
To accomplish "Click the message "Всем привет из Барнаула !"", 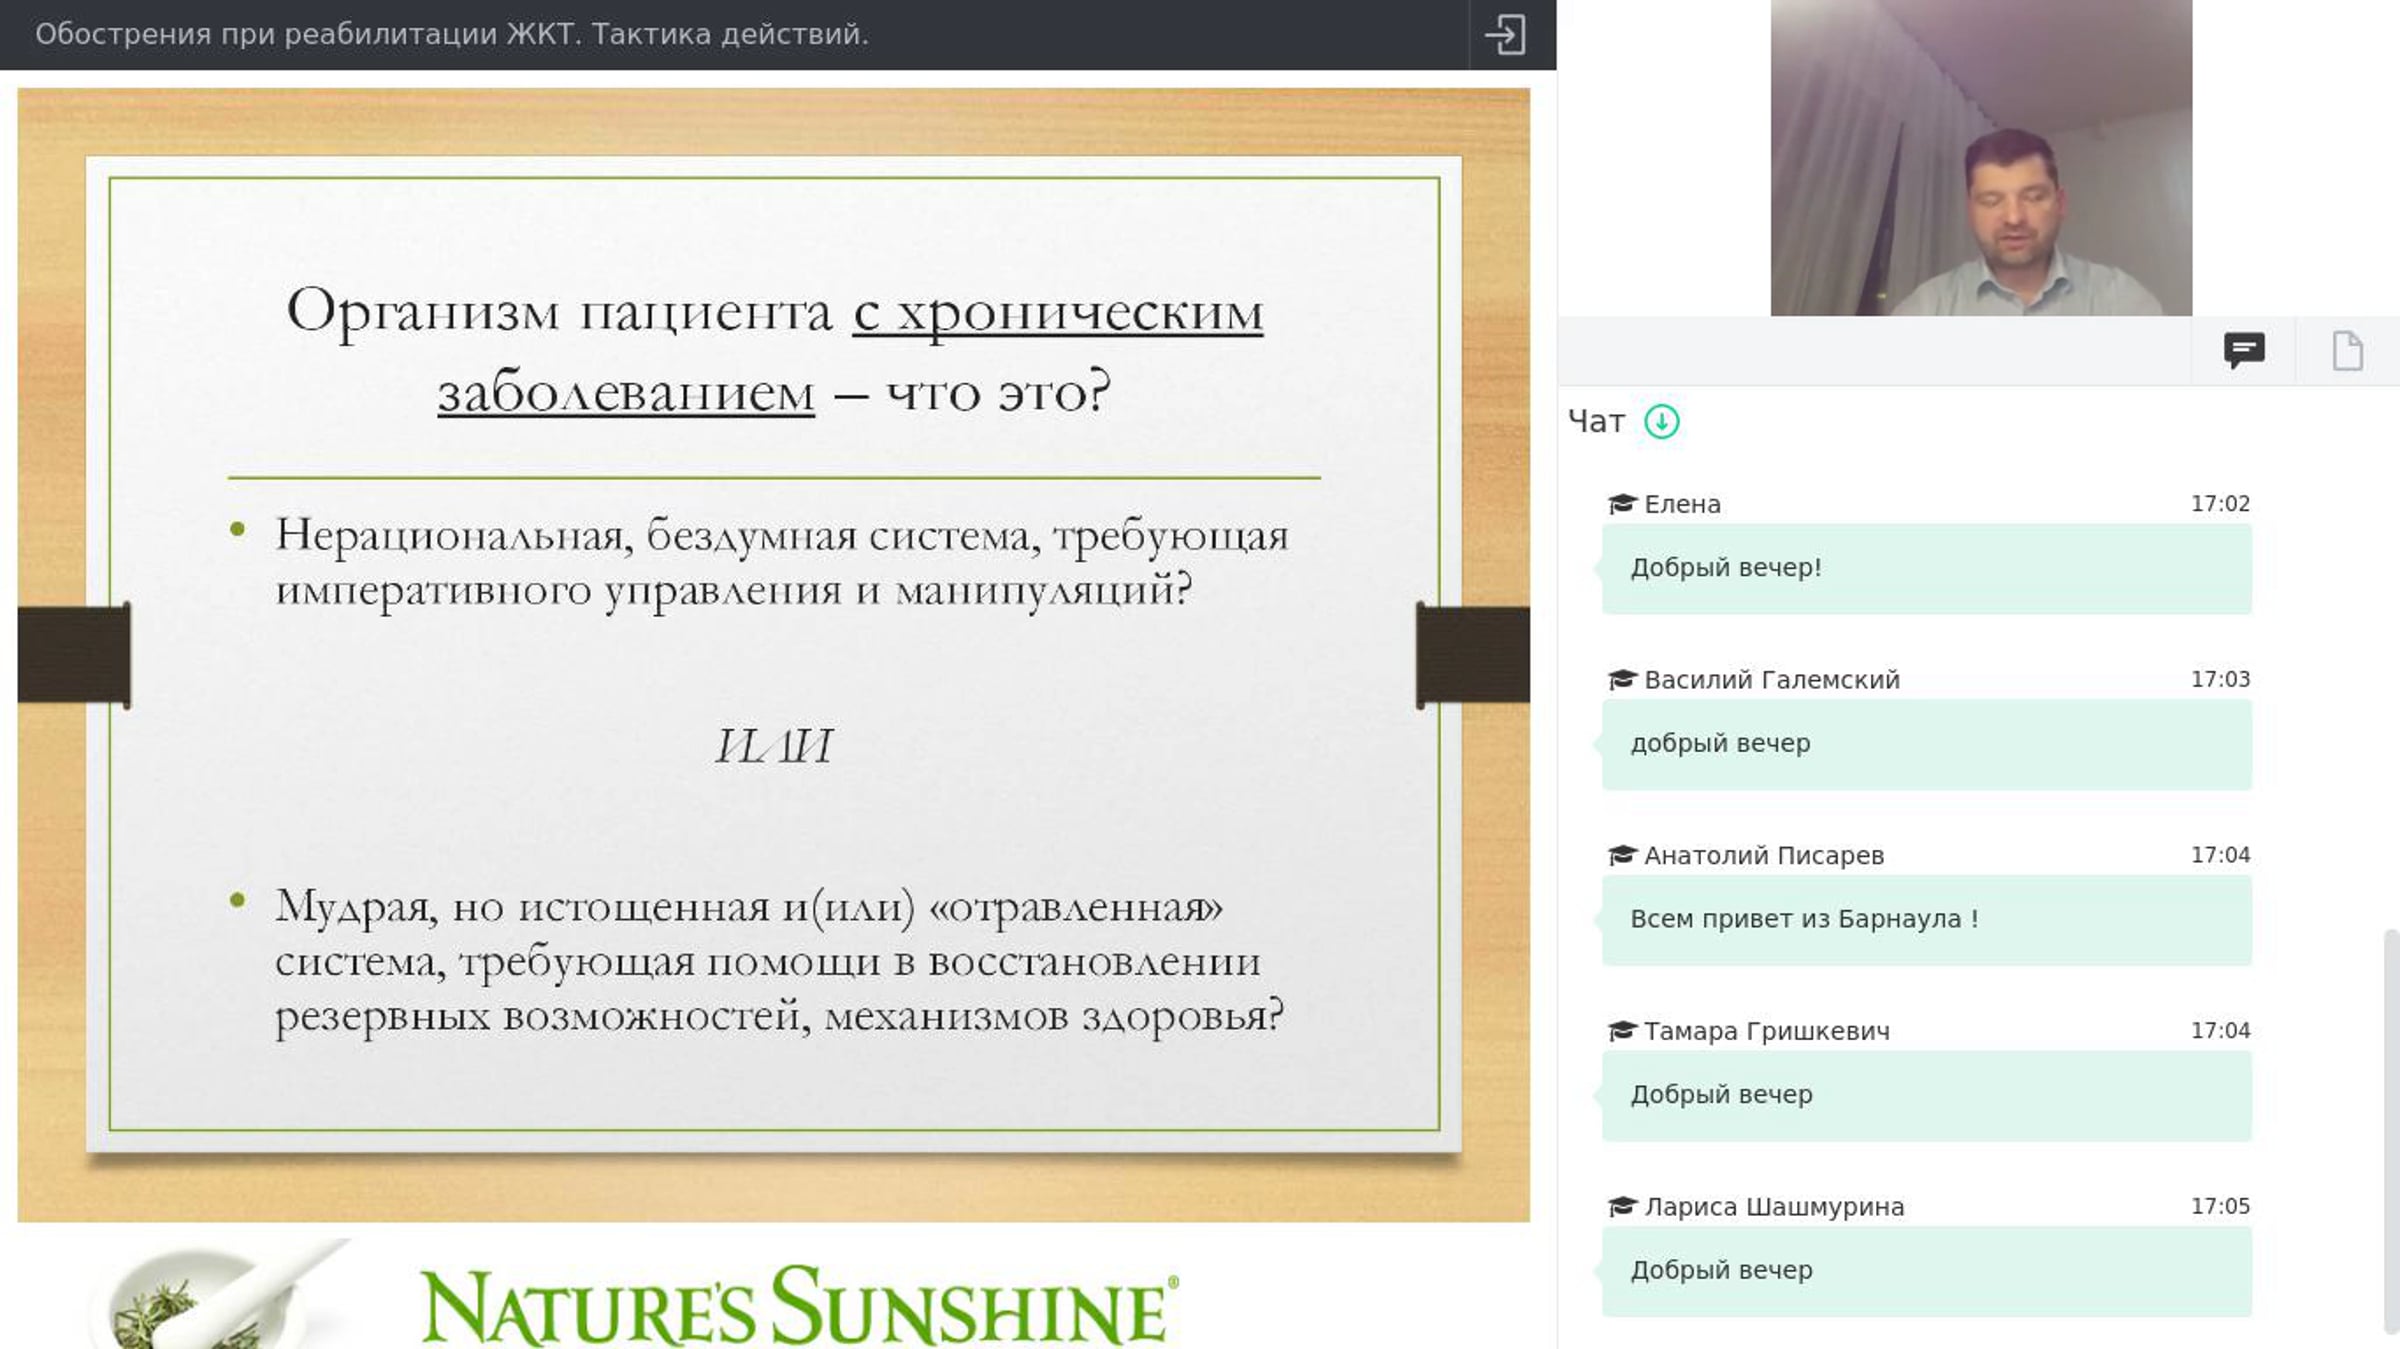I will (1927, 920).
